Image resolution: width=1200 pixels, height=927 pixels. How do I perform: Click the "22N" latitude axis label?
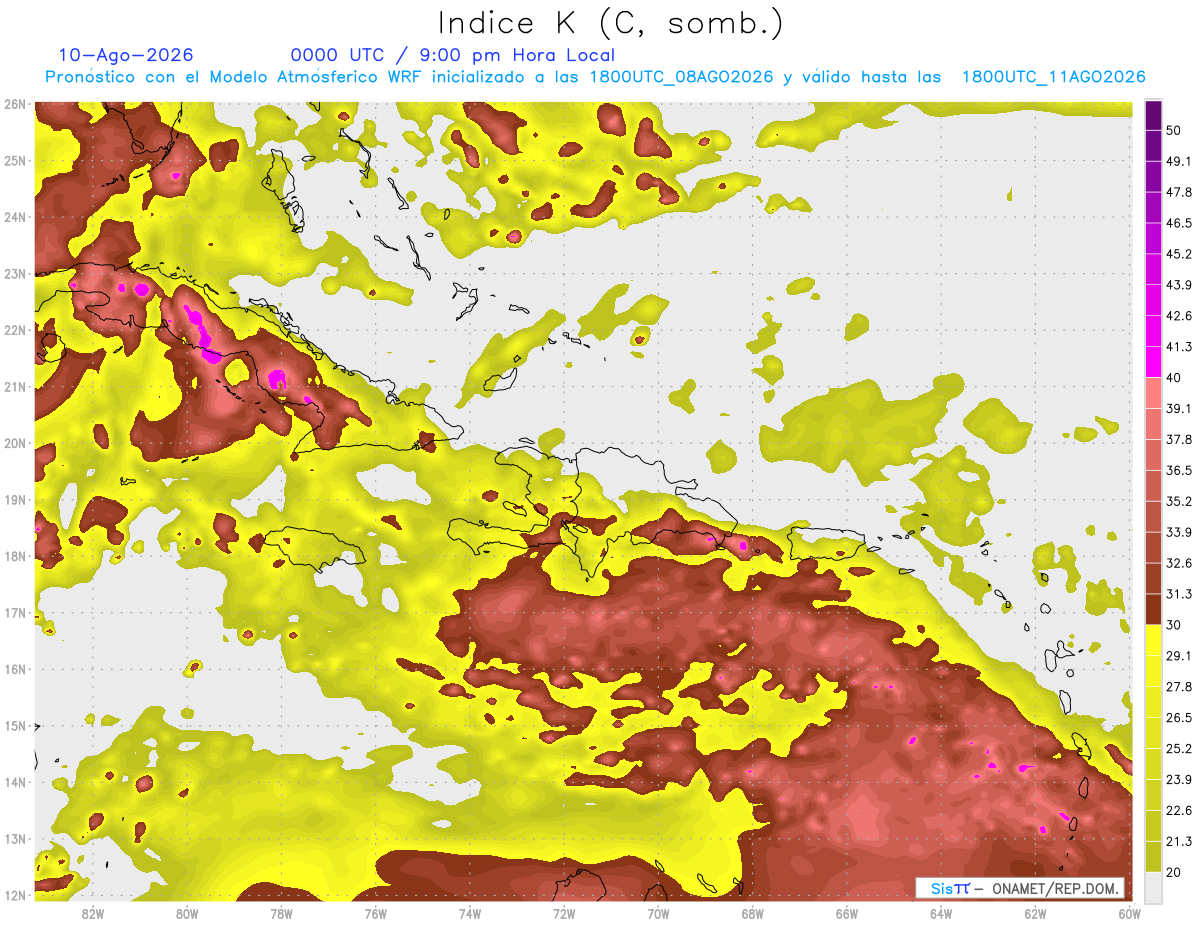[15, 330]
